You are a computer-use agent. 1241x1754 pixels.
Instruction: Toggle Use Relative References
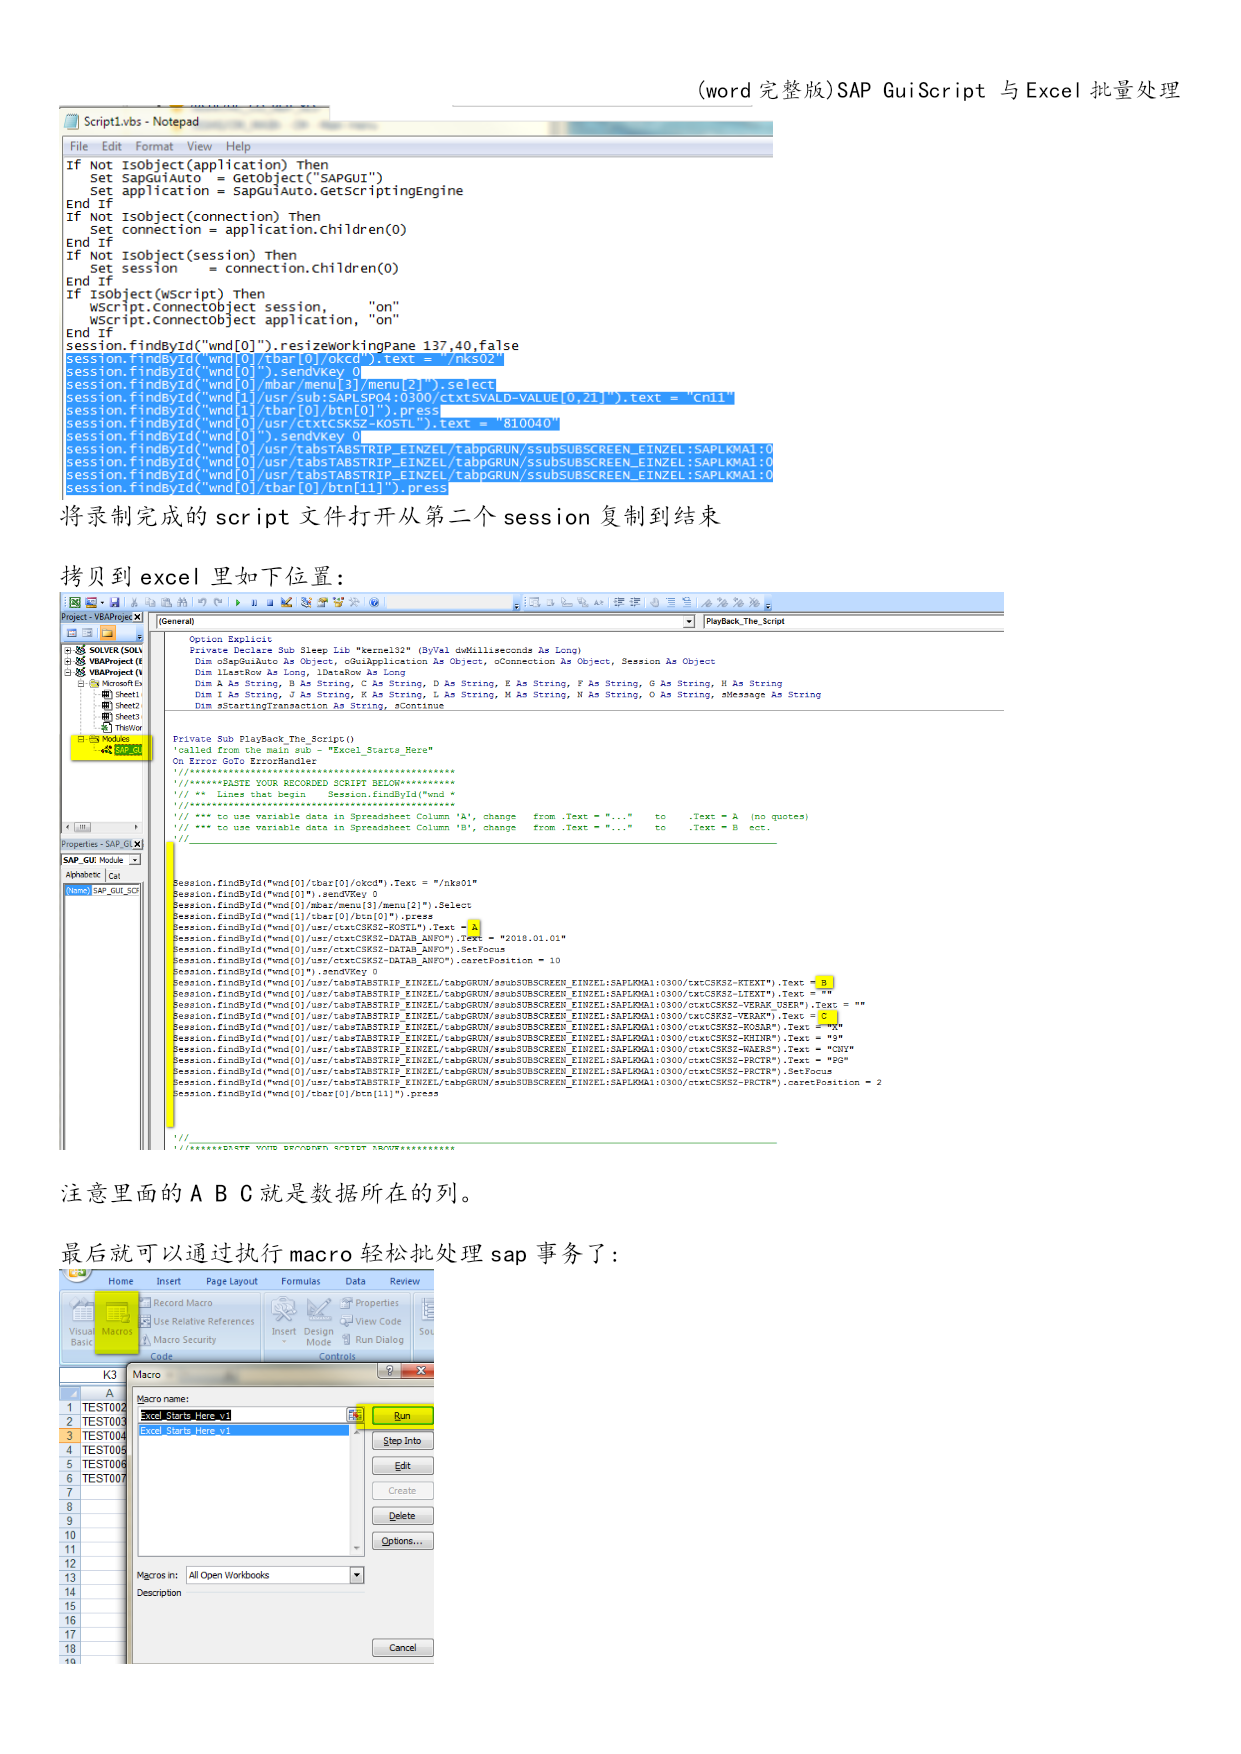pyautogui.click(x=198, y=1321)
